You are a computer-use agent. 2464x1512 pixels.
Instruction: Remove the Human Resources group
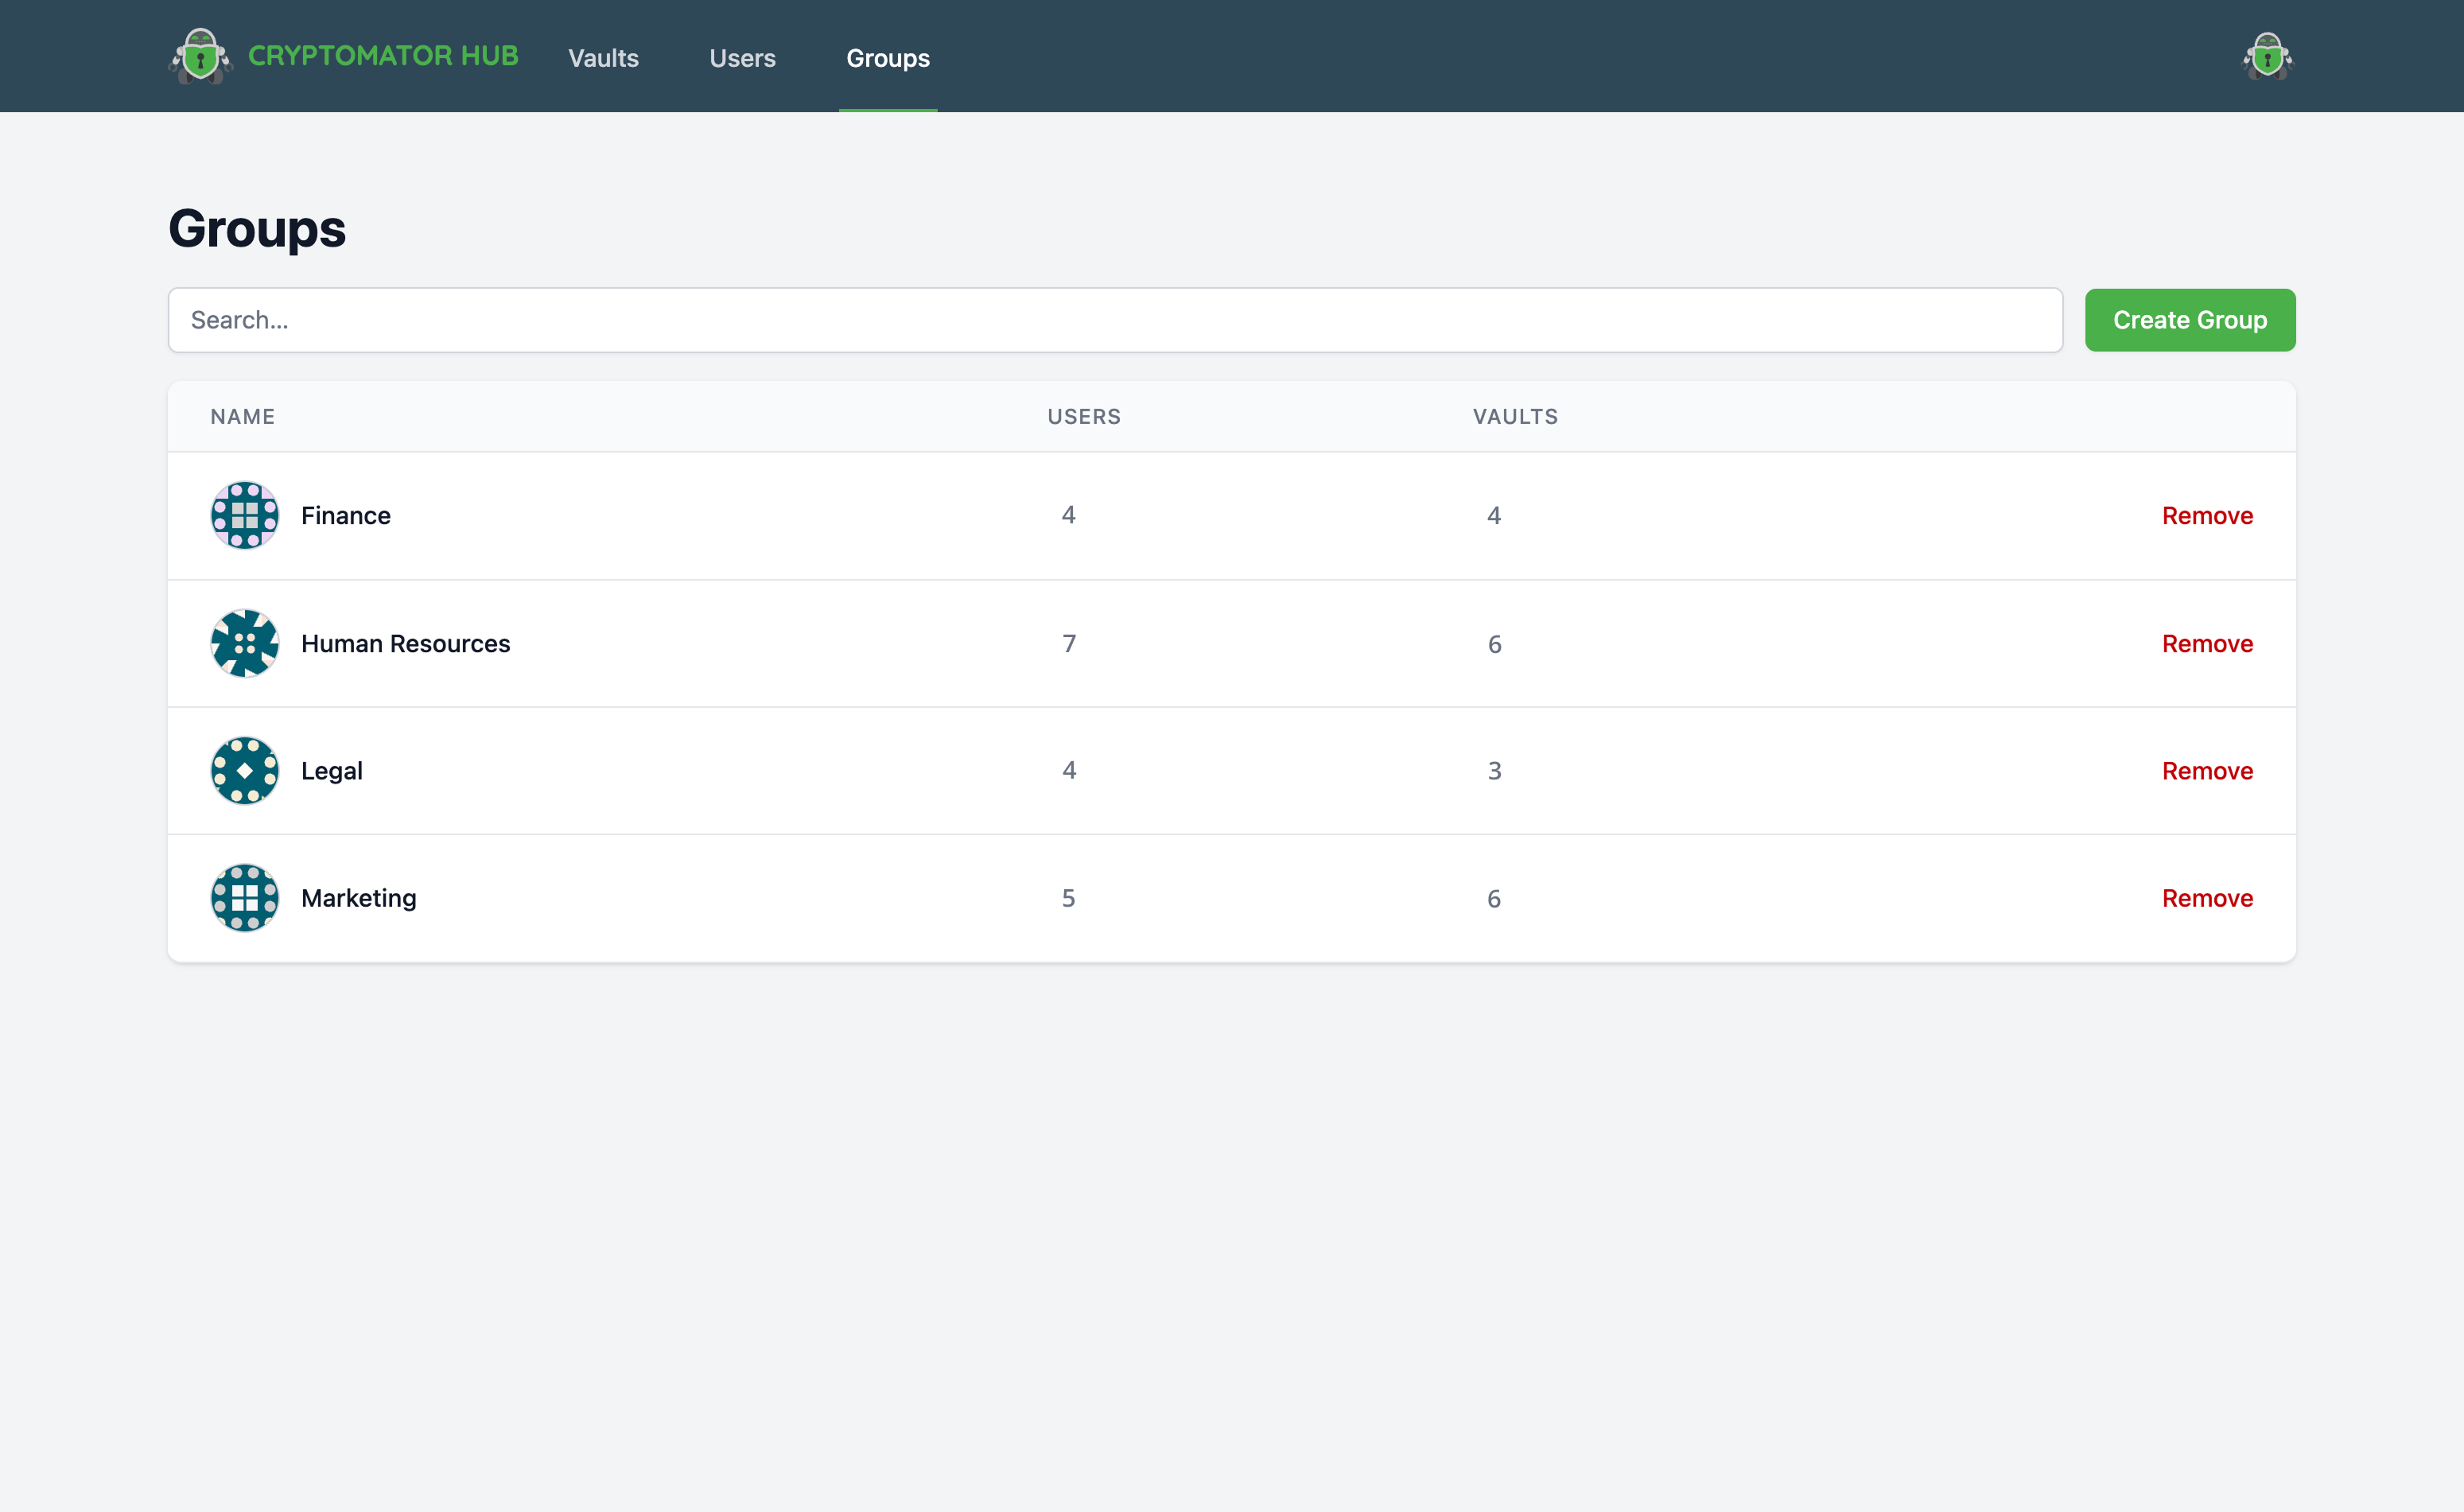(2206, 644)
